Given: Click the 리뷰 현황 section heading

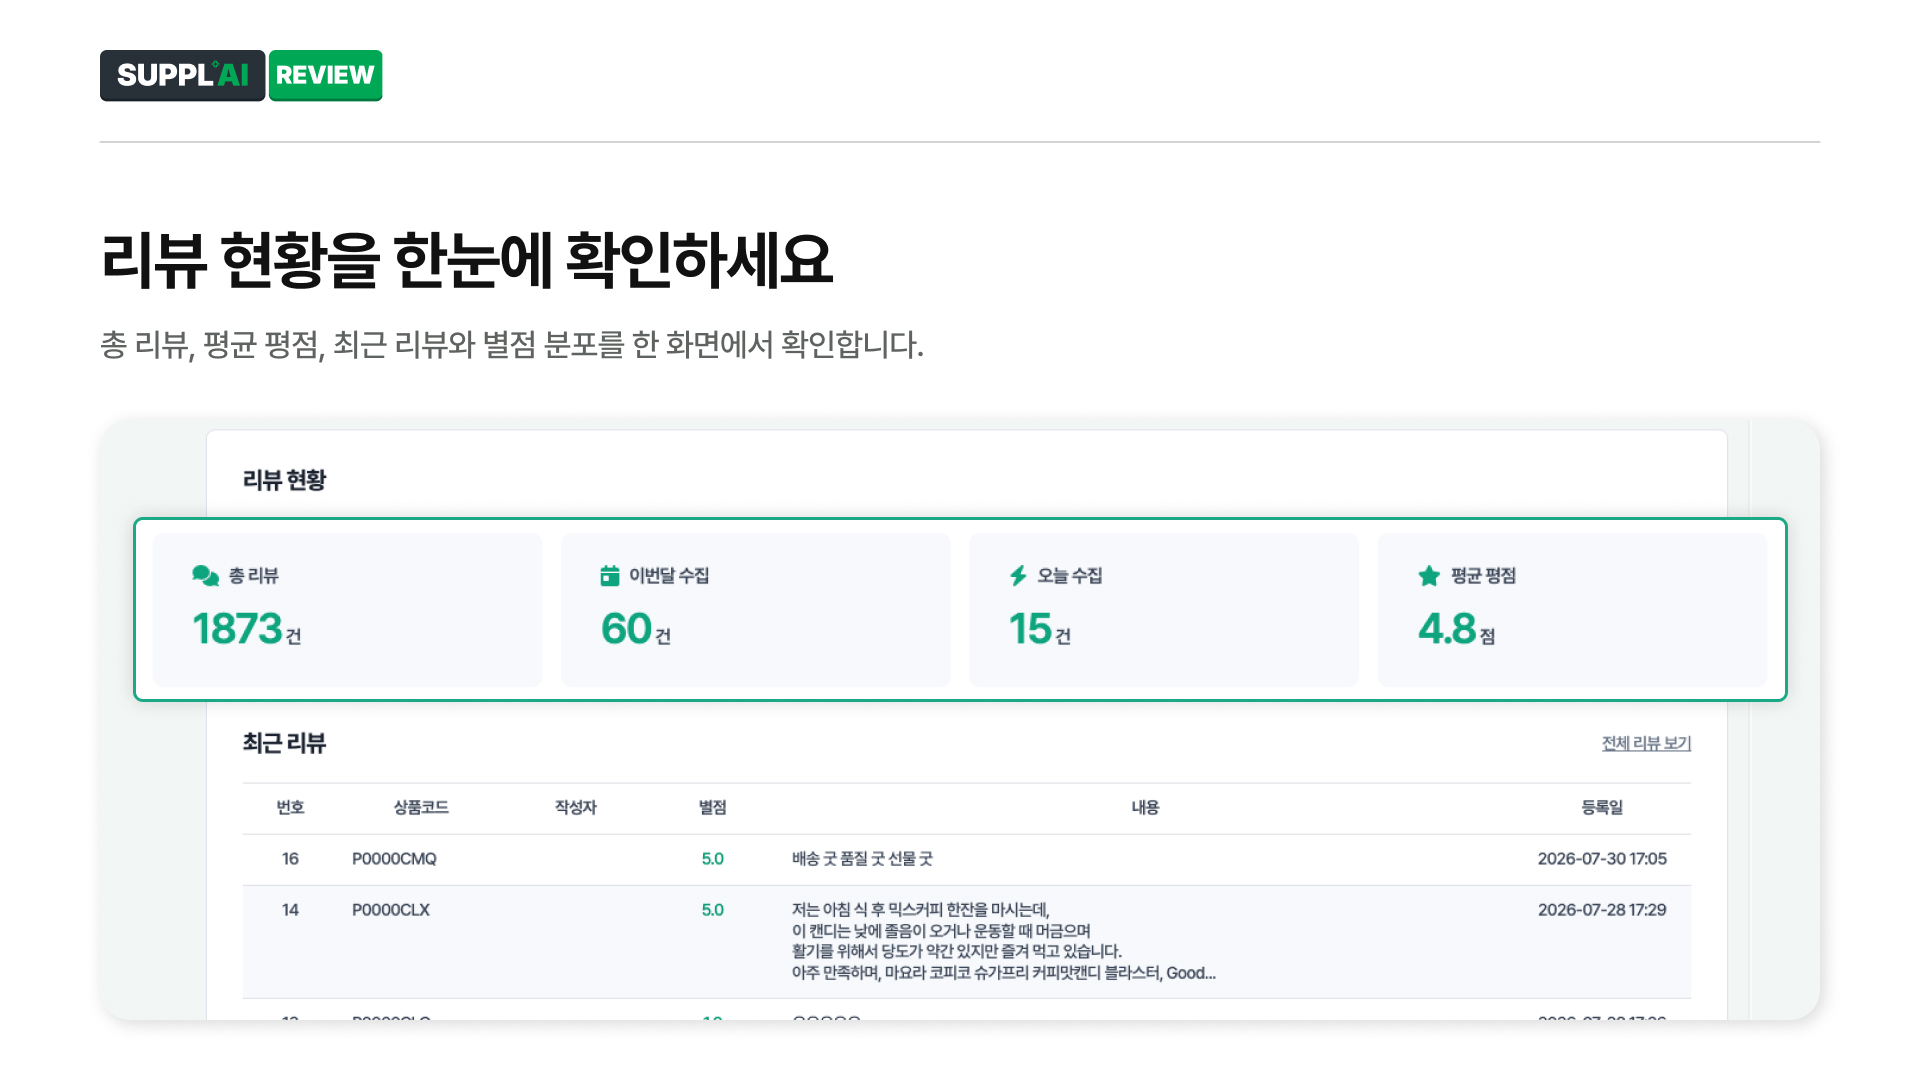Looking at the screenshot, I should [284, 480].
